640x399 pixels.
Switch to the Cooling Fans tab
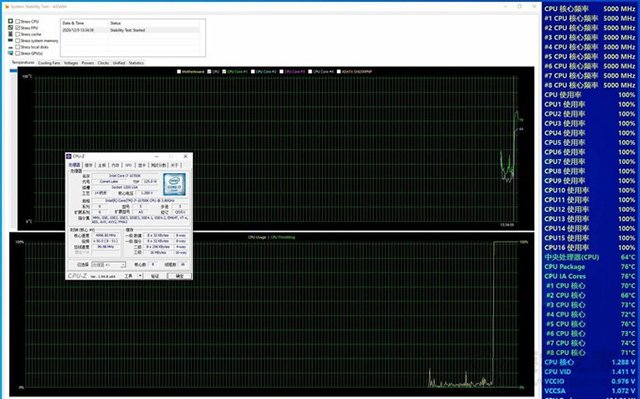coord(49,63)
